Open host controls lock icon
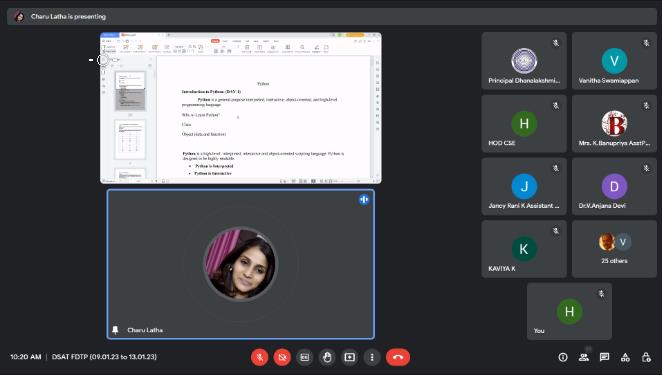662x375 pixels. click(646, 357)
